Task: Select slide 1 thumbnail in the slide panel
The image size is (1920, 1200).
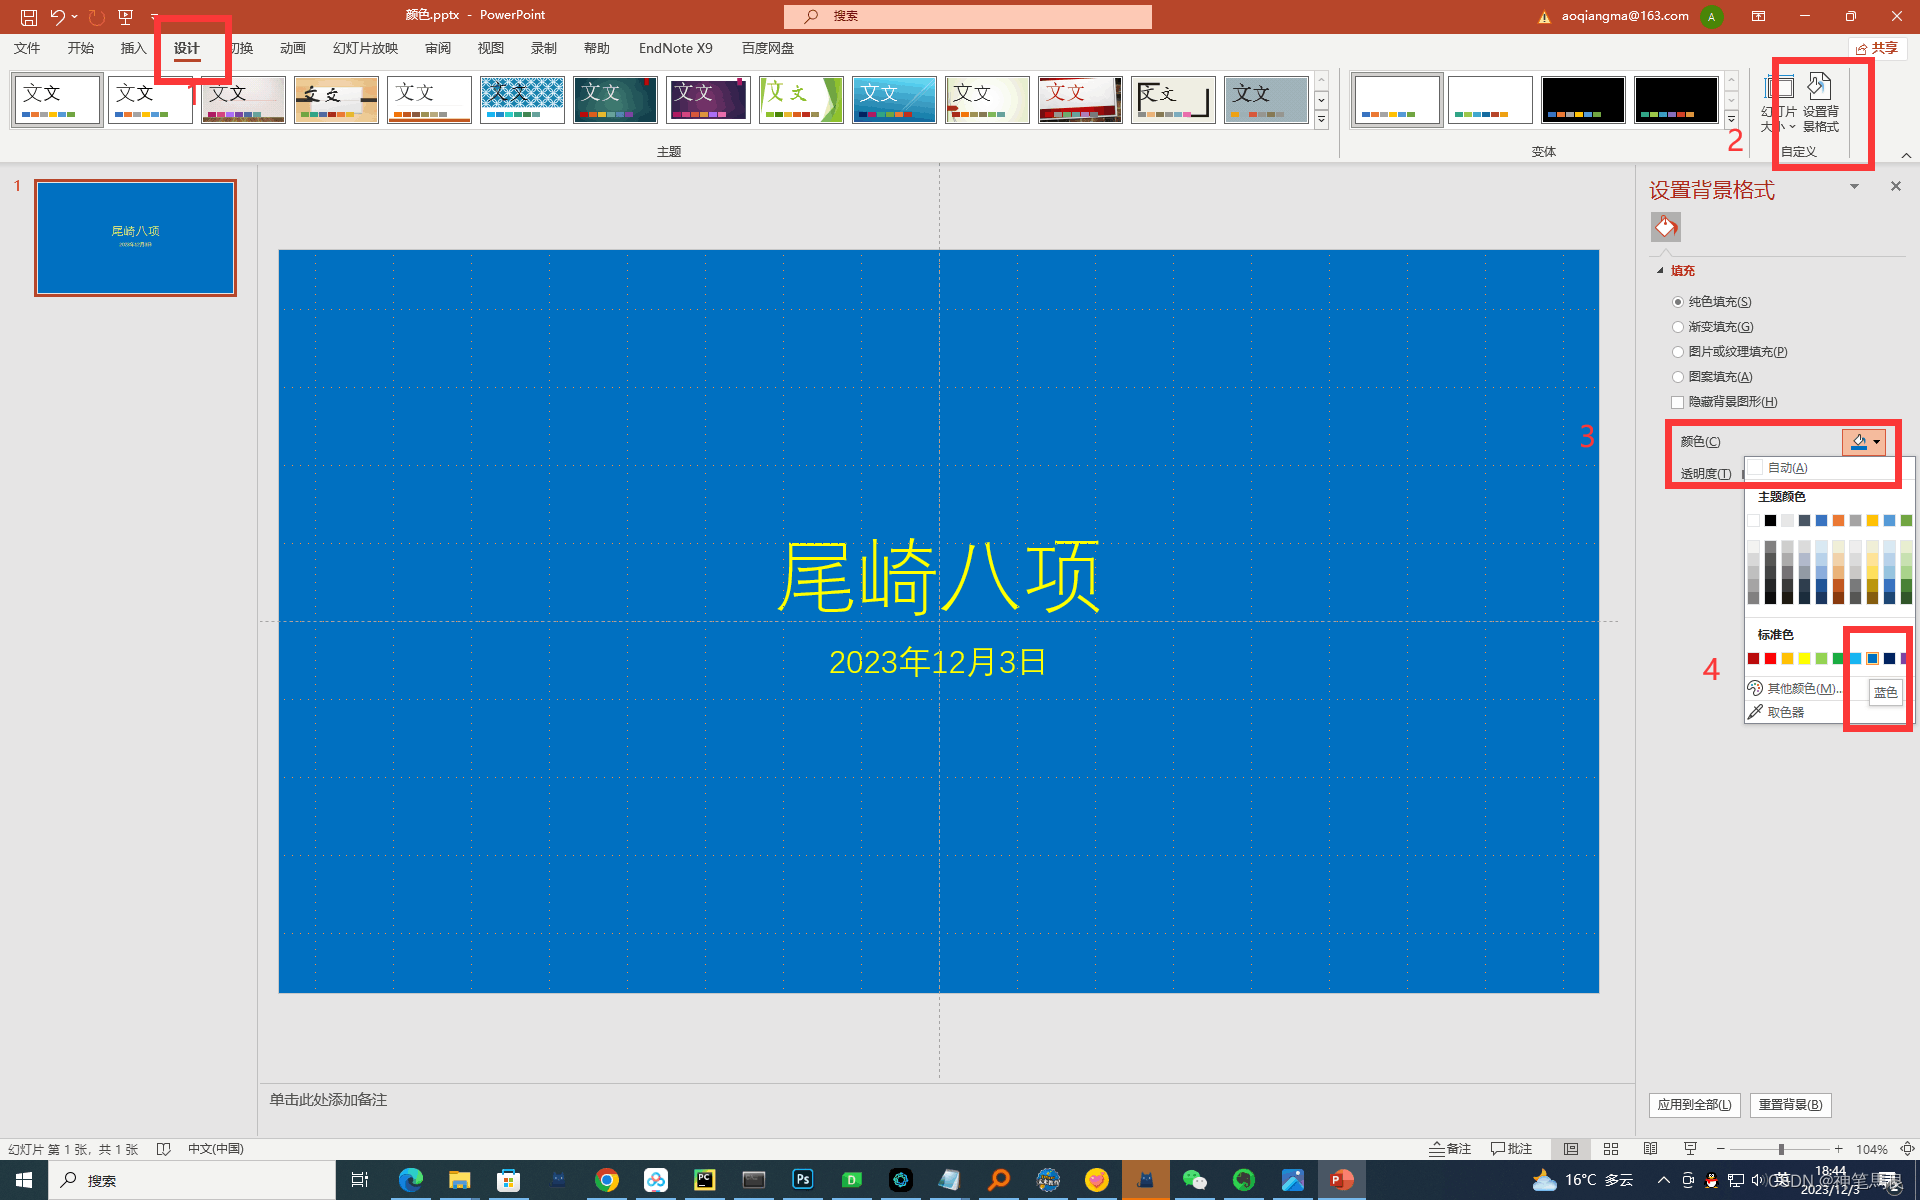Action: [x=135, y=238]
